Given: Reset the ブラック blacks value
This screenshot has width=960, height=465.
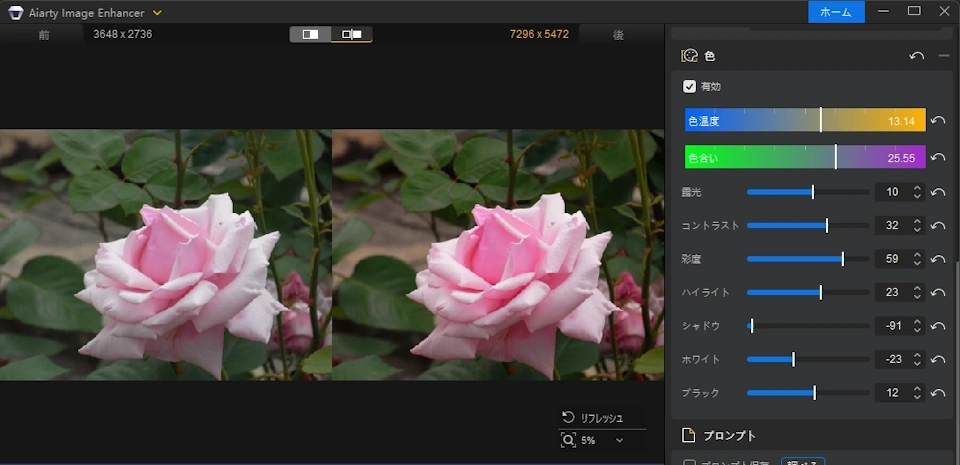Looking at the screenshot, I should click(x=938, y=393).
